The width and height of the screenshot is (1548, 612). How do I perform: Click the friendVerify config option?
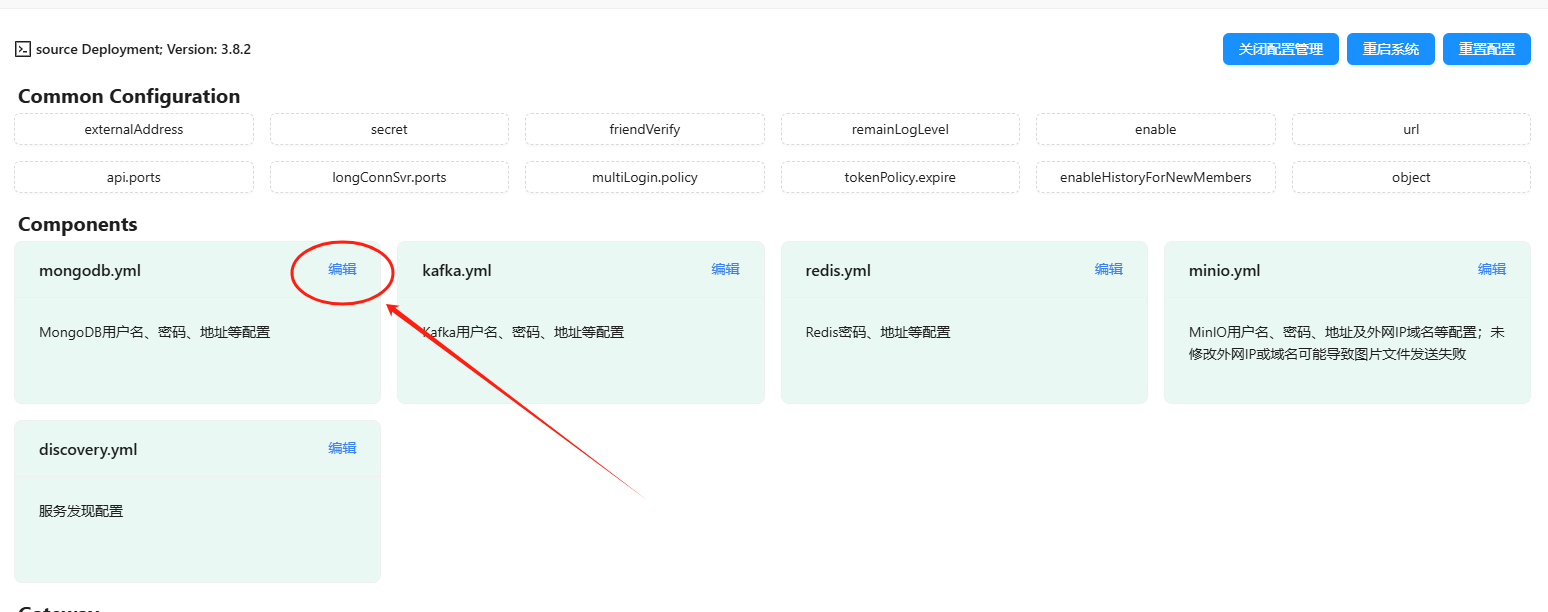(x=645, y=129)
